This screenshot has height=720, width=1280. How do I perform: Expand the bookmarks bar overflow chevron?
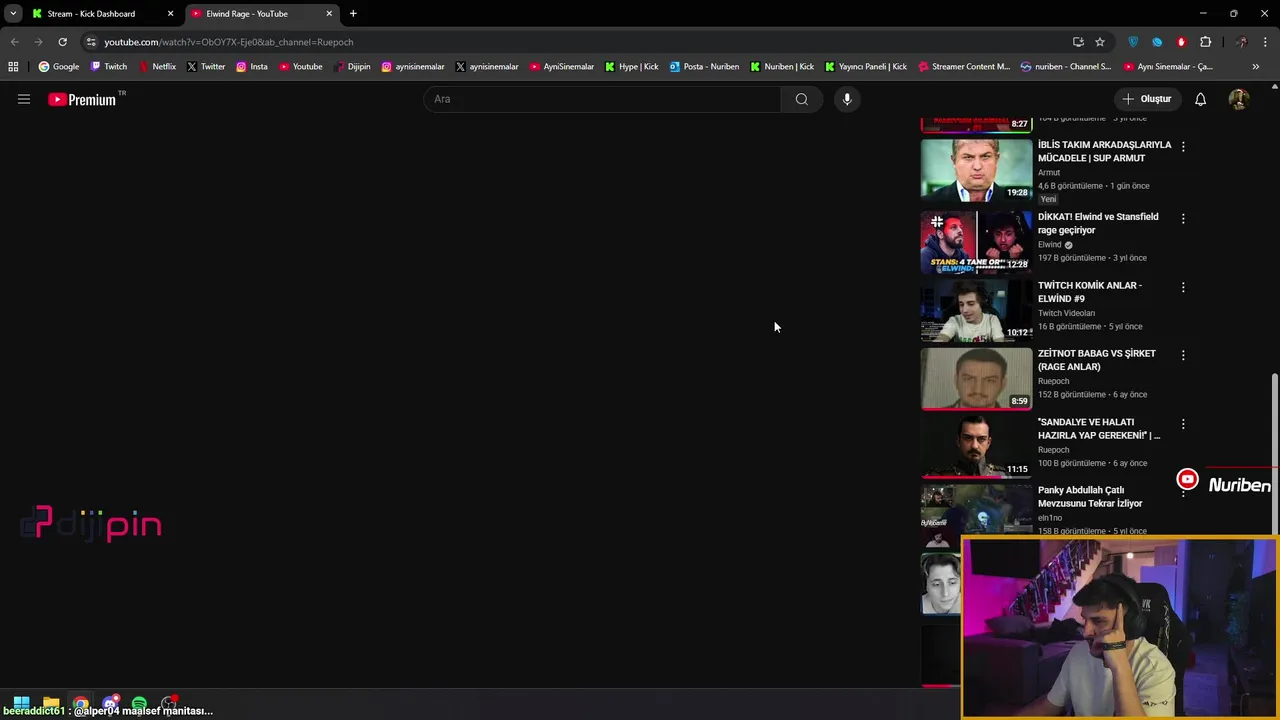[1256, 67]
